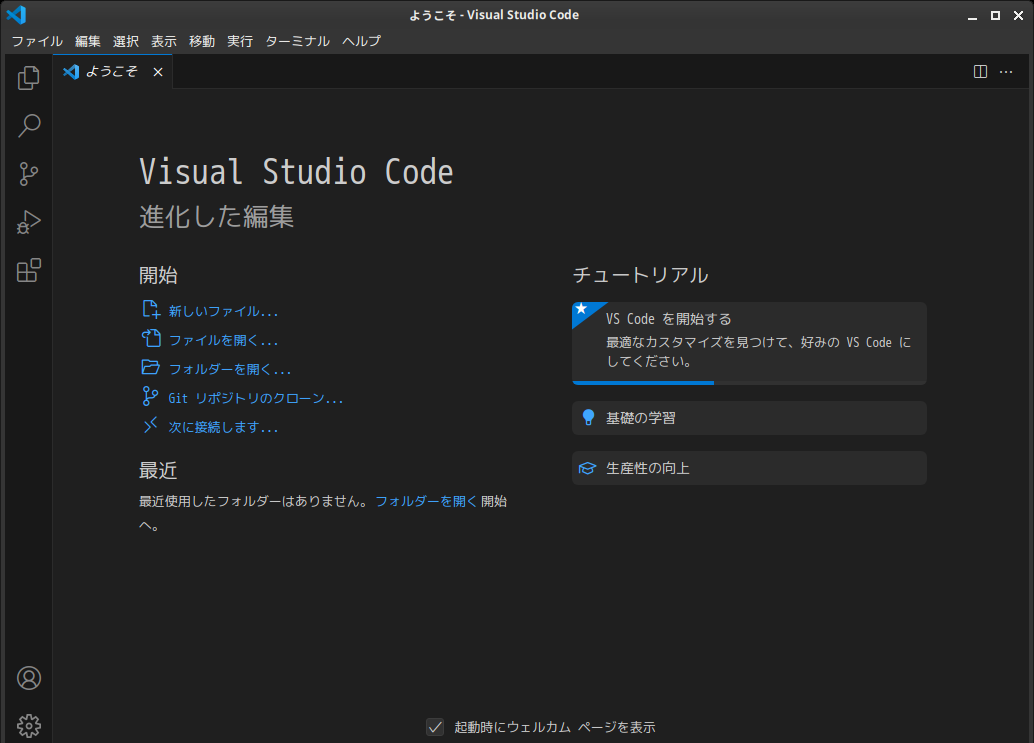Click the Visual Studio Code heading text
This screenshot has height=743, width=1034.
[x=296, y=172]
